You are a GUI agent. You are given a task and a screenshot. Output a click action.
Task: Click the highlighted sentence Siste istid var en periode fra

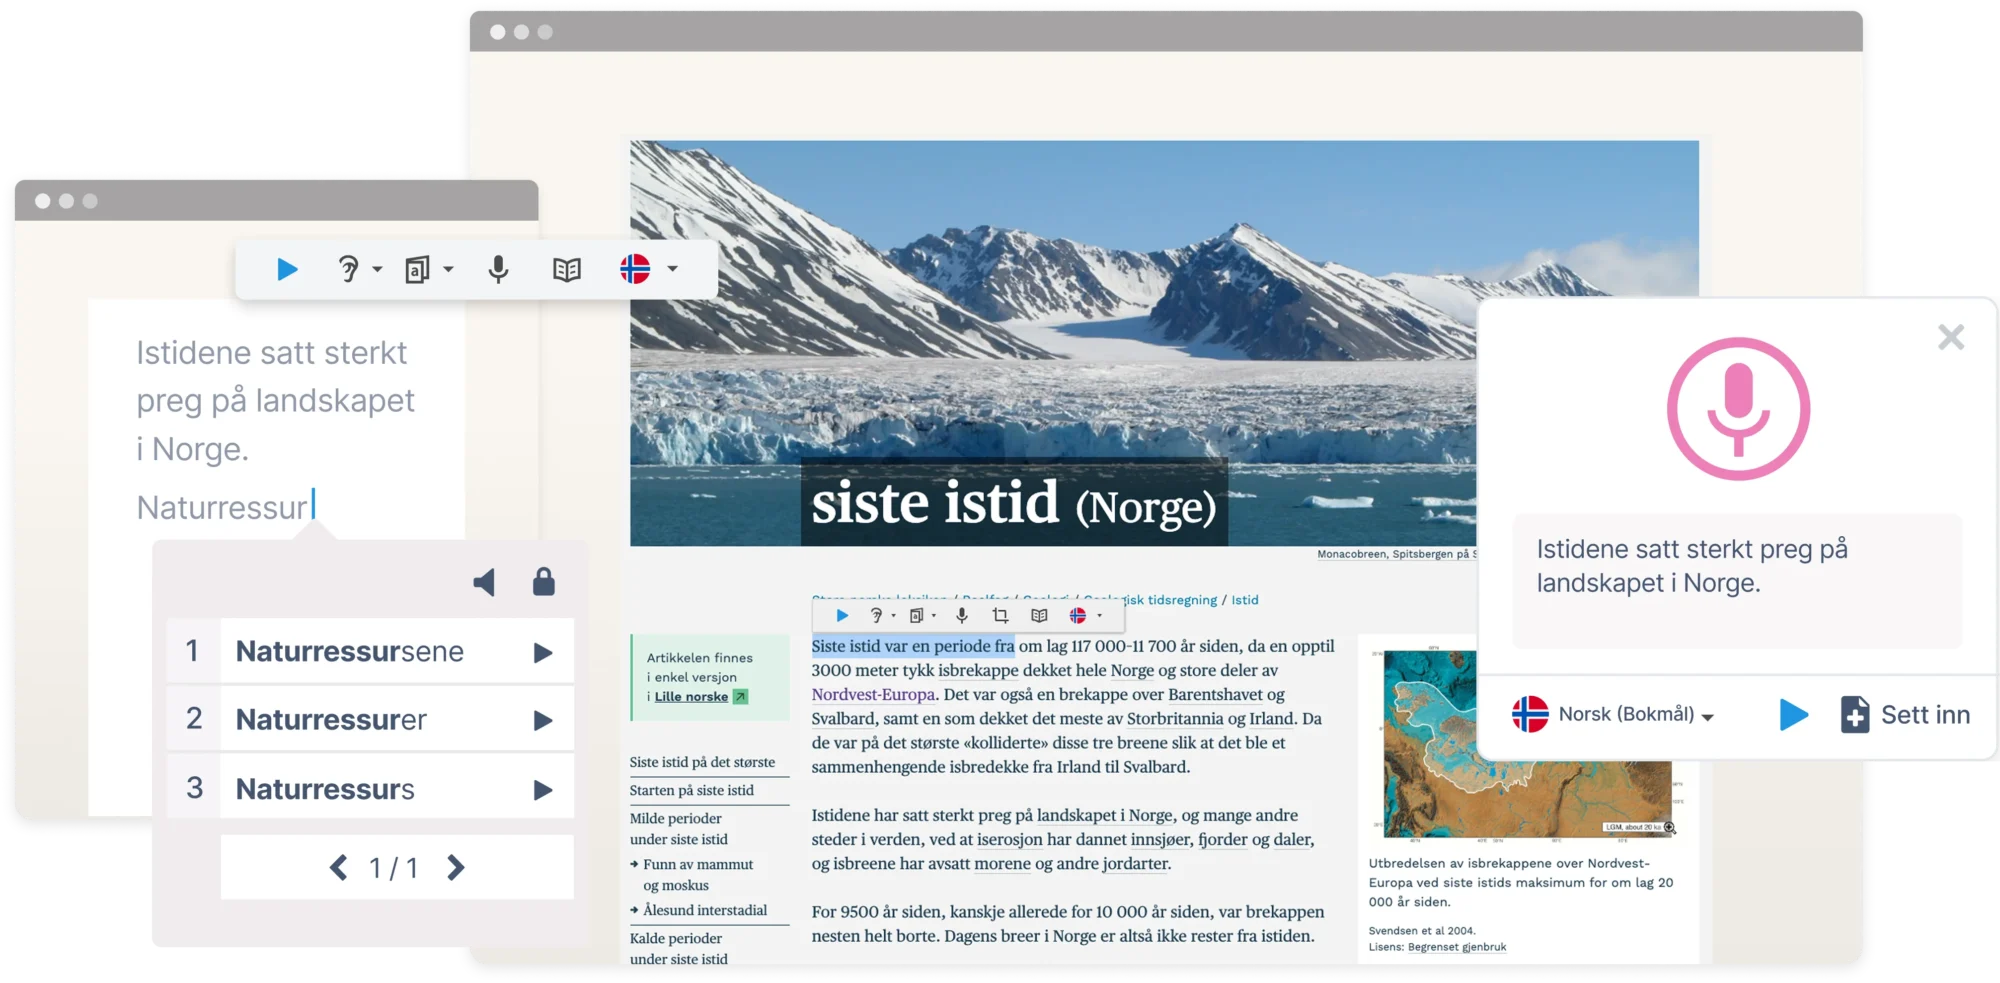click(x=913, y=646)
